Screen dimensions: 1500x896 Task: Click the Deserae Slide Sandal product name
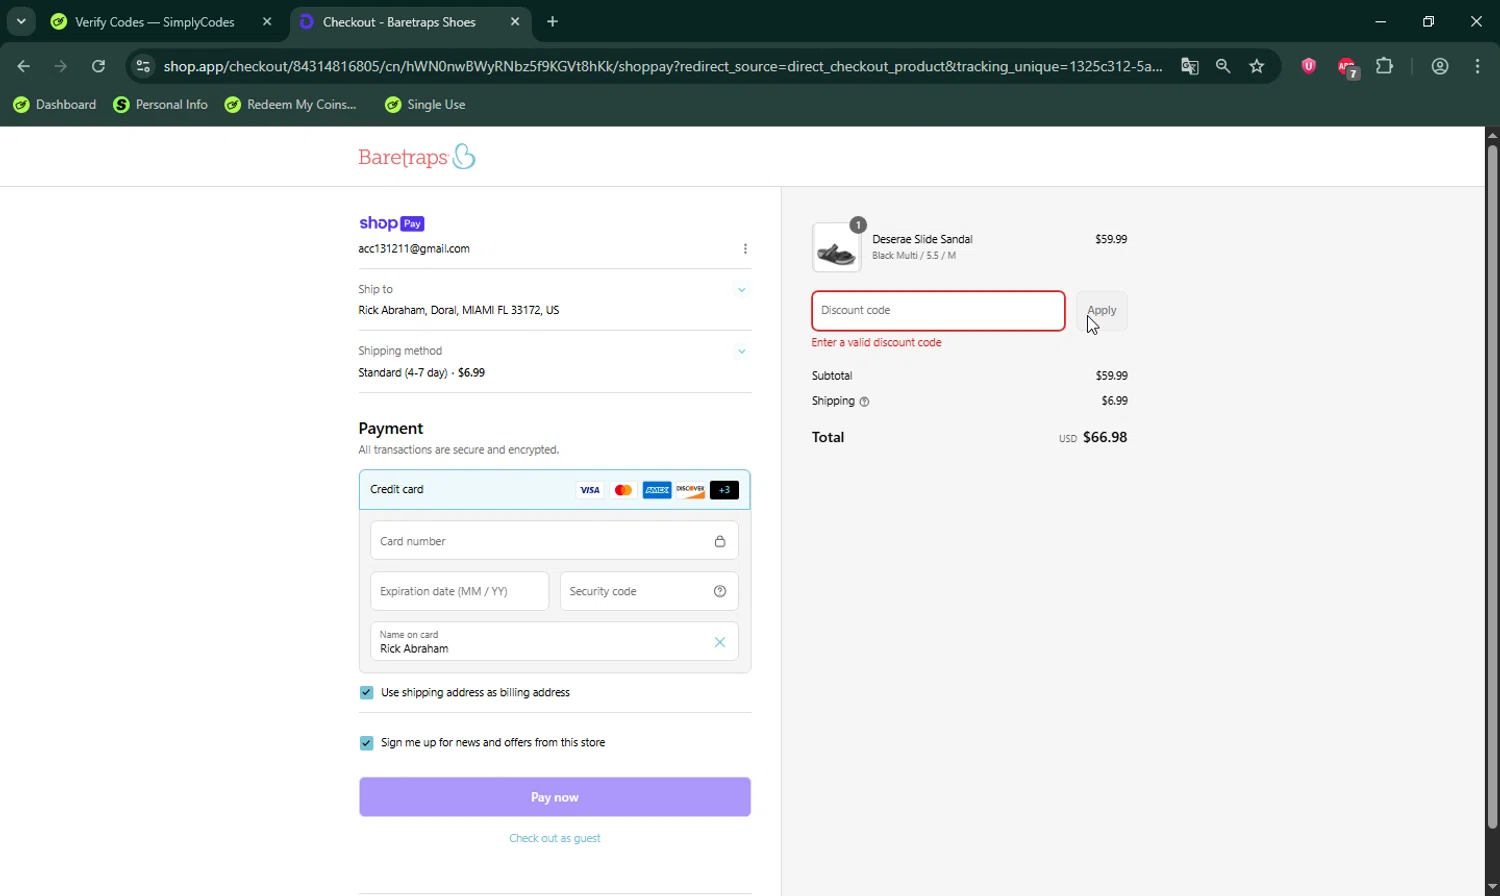tap(922, 239)
